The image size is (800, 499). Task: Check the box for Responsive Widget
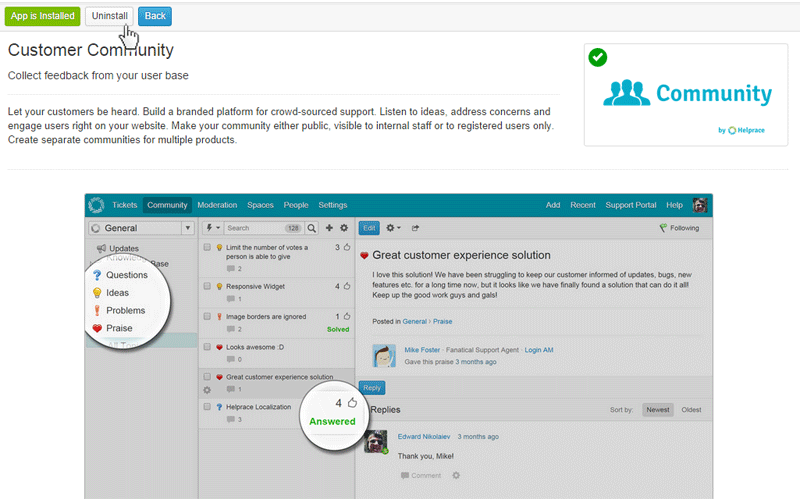[x=207, y=286]
